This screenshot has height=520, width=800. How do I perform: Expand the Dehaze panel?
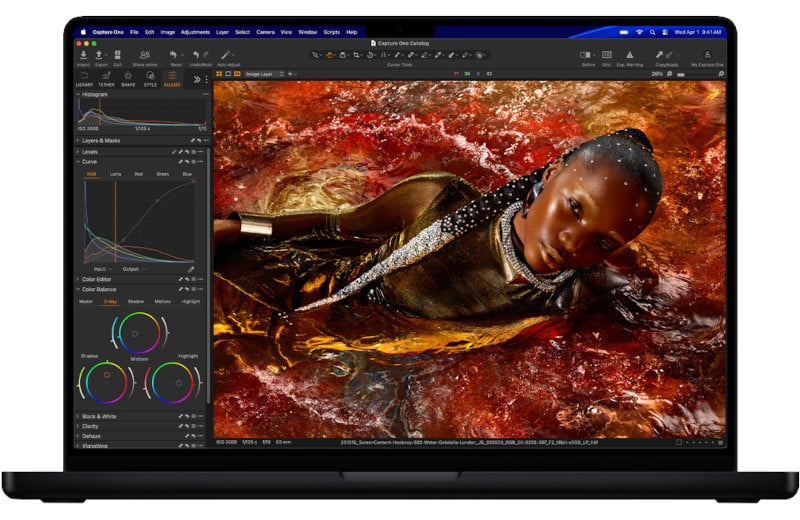tap(78, 436)
